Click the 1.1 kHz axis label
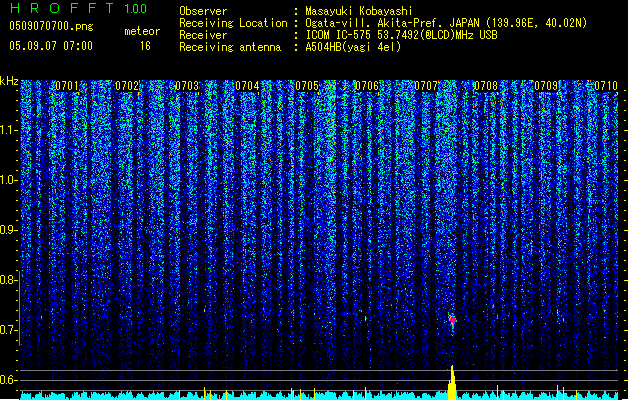629x400 pixels. [9, 130]
